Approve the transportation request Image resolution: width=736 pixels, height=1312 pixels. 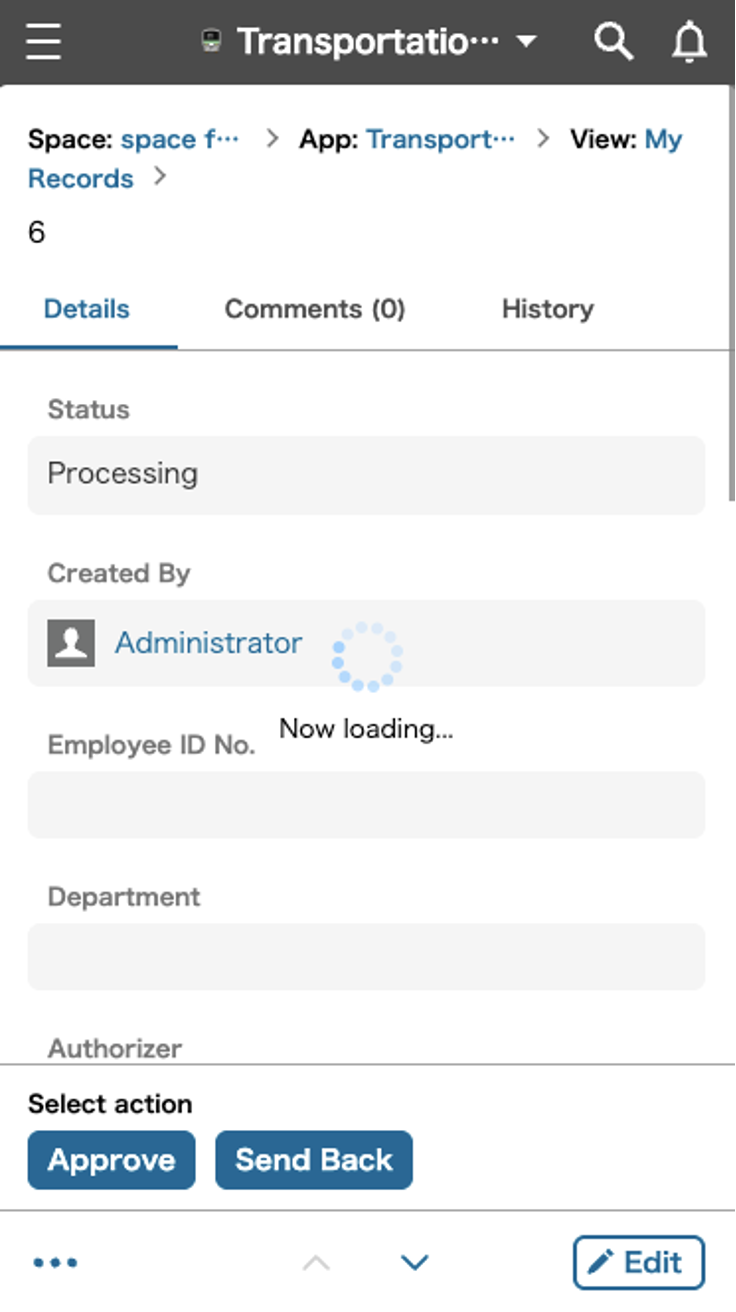point(110,1160)
